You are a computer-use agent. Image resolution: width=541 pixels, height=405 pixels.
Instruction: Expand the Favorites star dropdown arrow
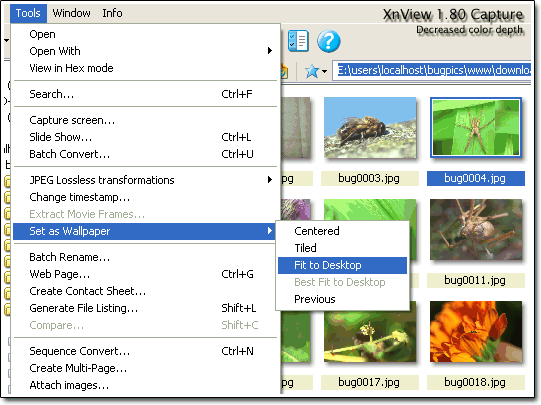(324, 72)
